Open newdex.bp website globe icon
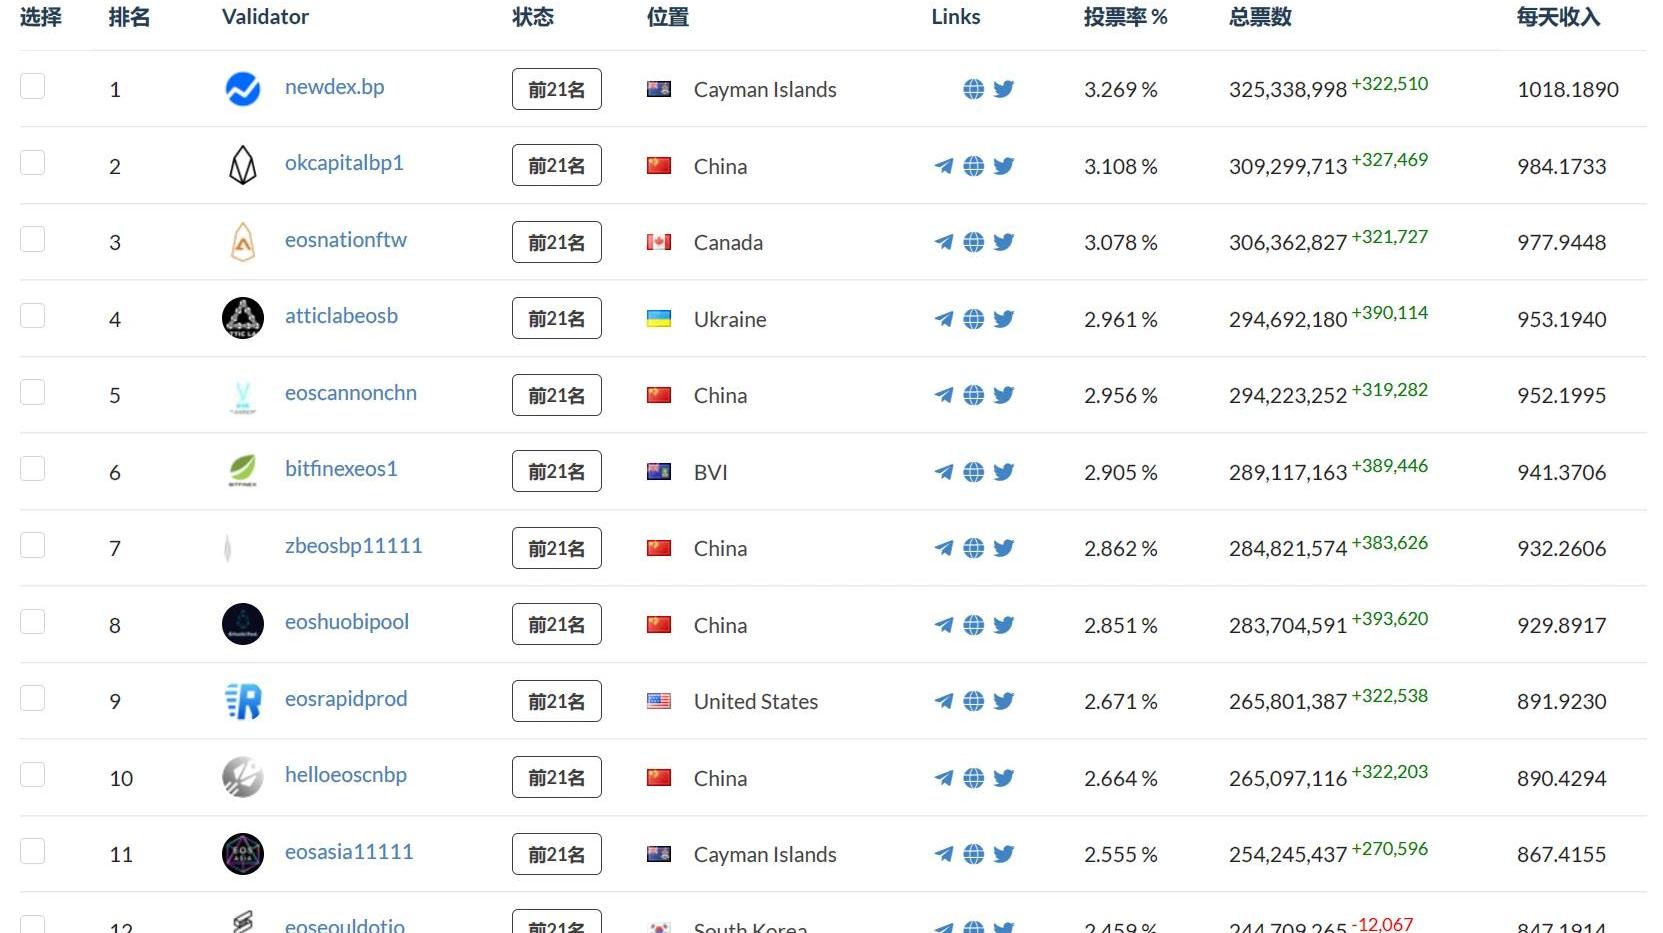Screen dimensions: 1663x933 coord(973,89)
